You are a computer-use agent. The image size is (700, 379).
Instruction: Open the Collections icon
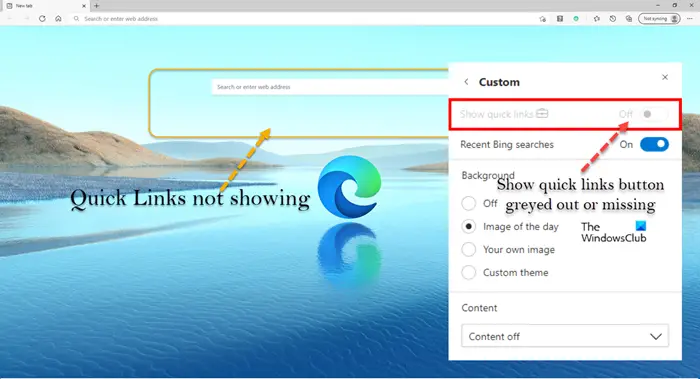point(629,19)
